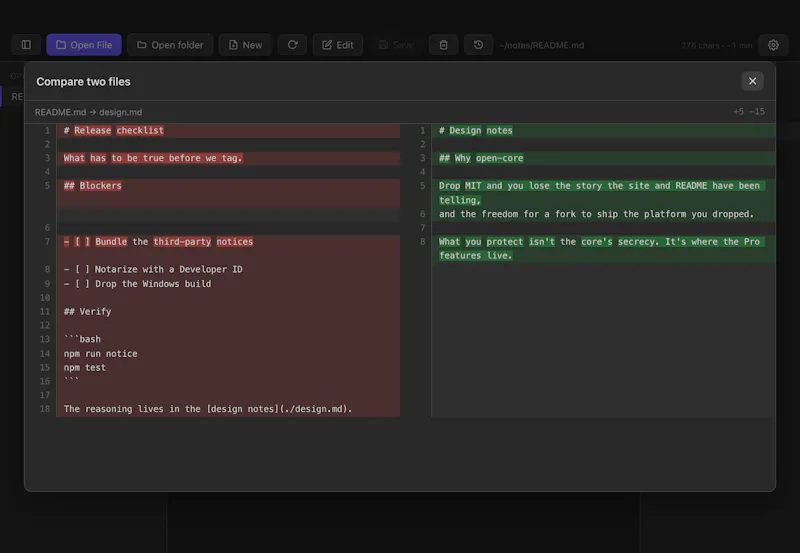Viewport: 800px width, 553px height.
Task: Click the 'Drop MIT and you lose' line
Action: point(604,193)
